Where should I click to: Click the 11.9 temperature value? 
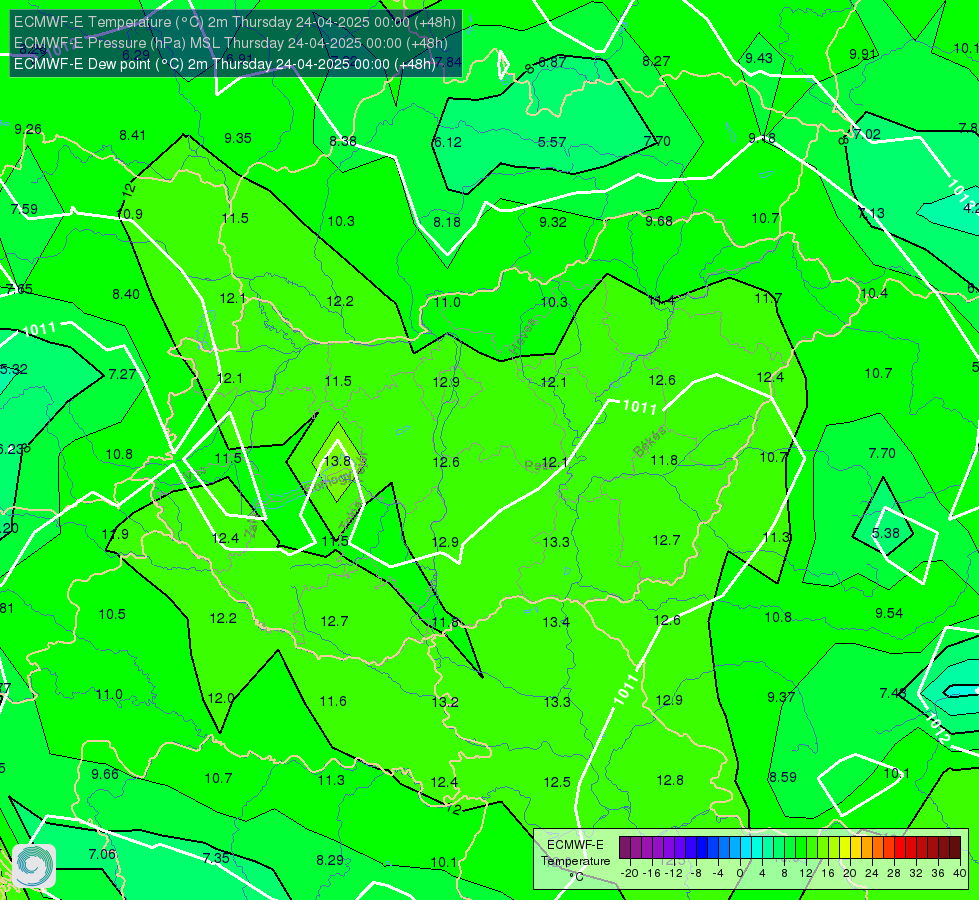[x=115, y=535]
